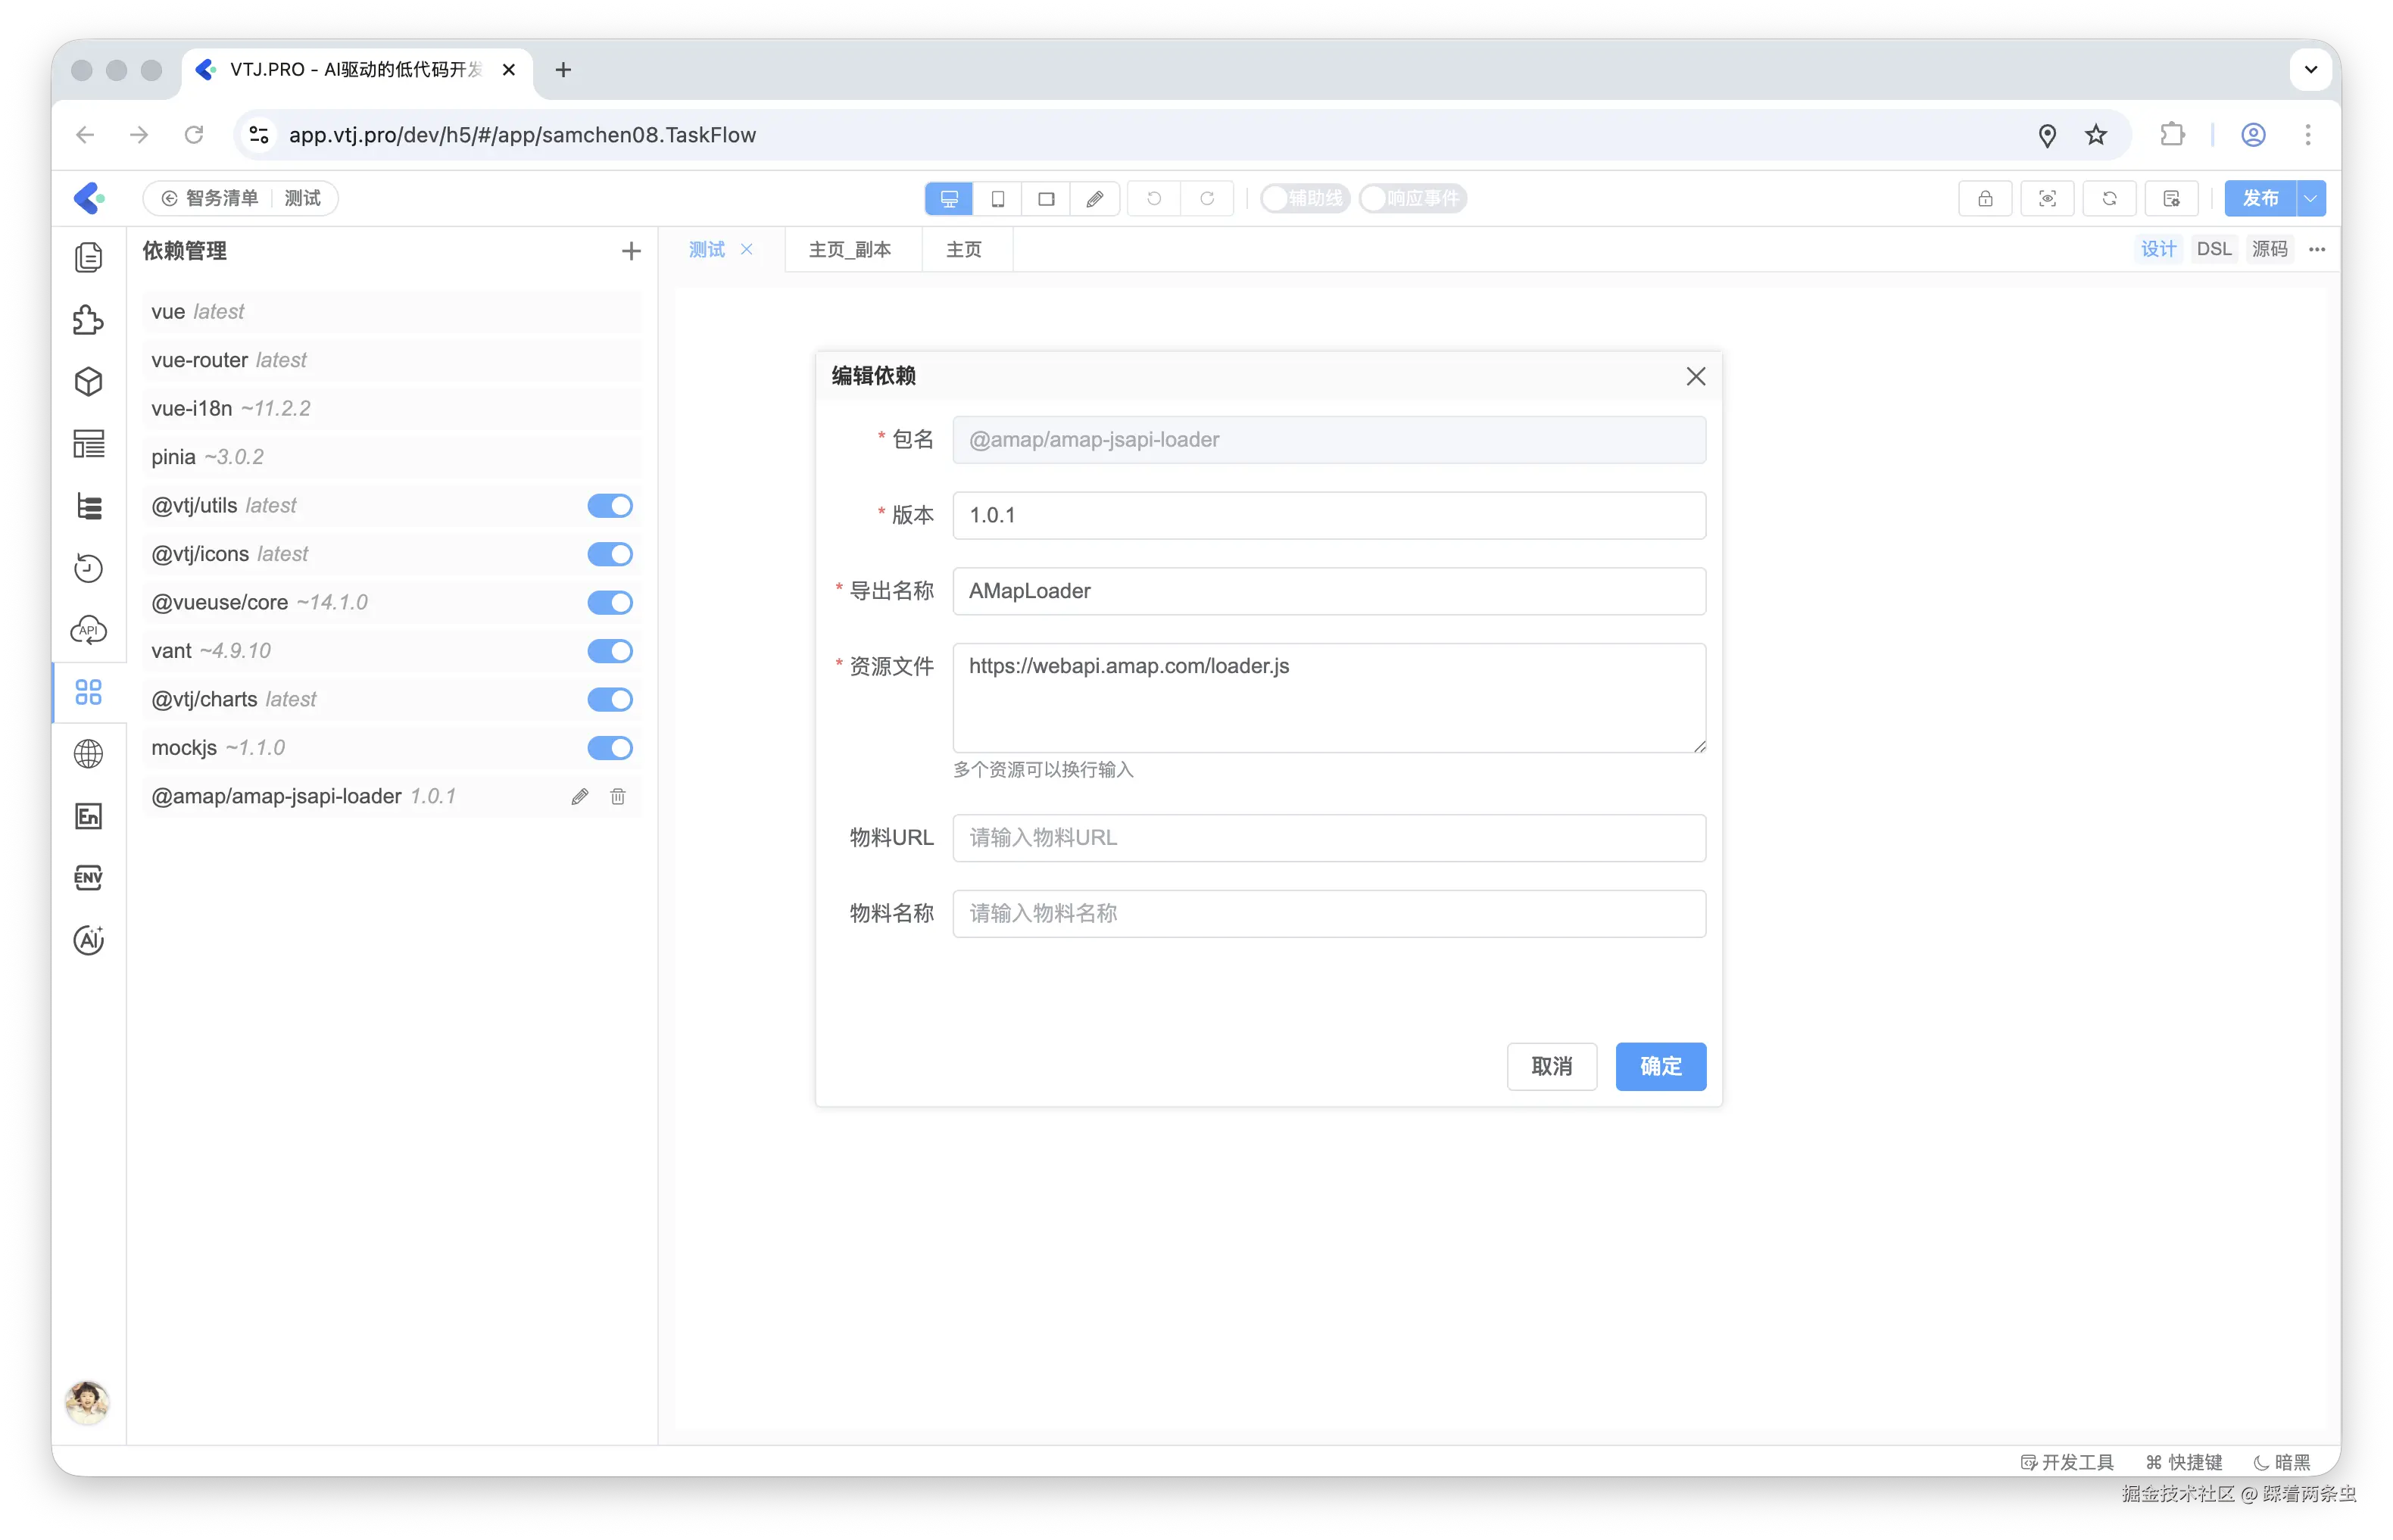Click the globe icon in left sidebar
The height and width of the screenshot is (1540, 2393).
(89, 754)
